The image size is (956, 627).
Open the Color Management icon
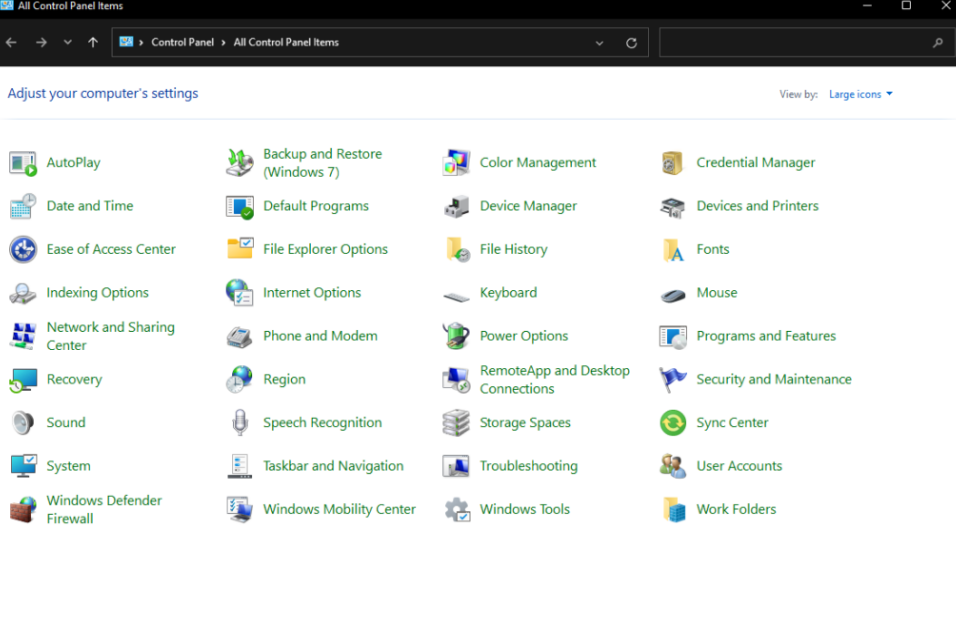click(x=456, y=163)
